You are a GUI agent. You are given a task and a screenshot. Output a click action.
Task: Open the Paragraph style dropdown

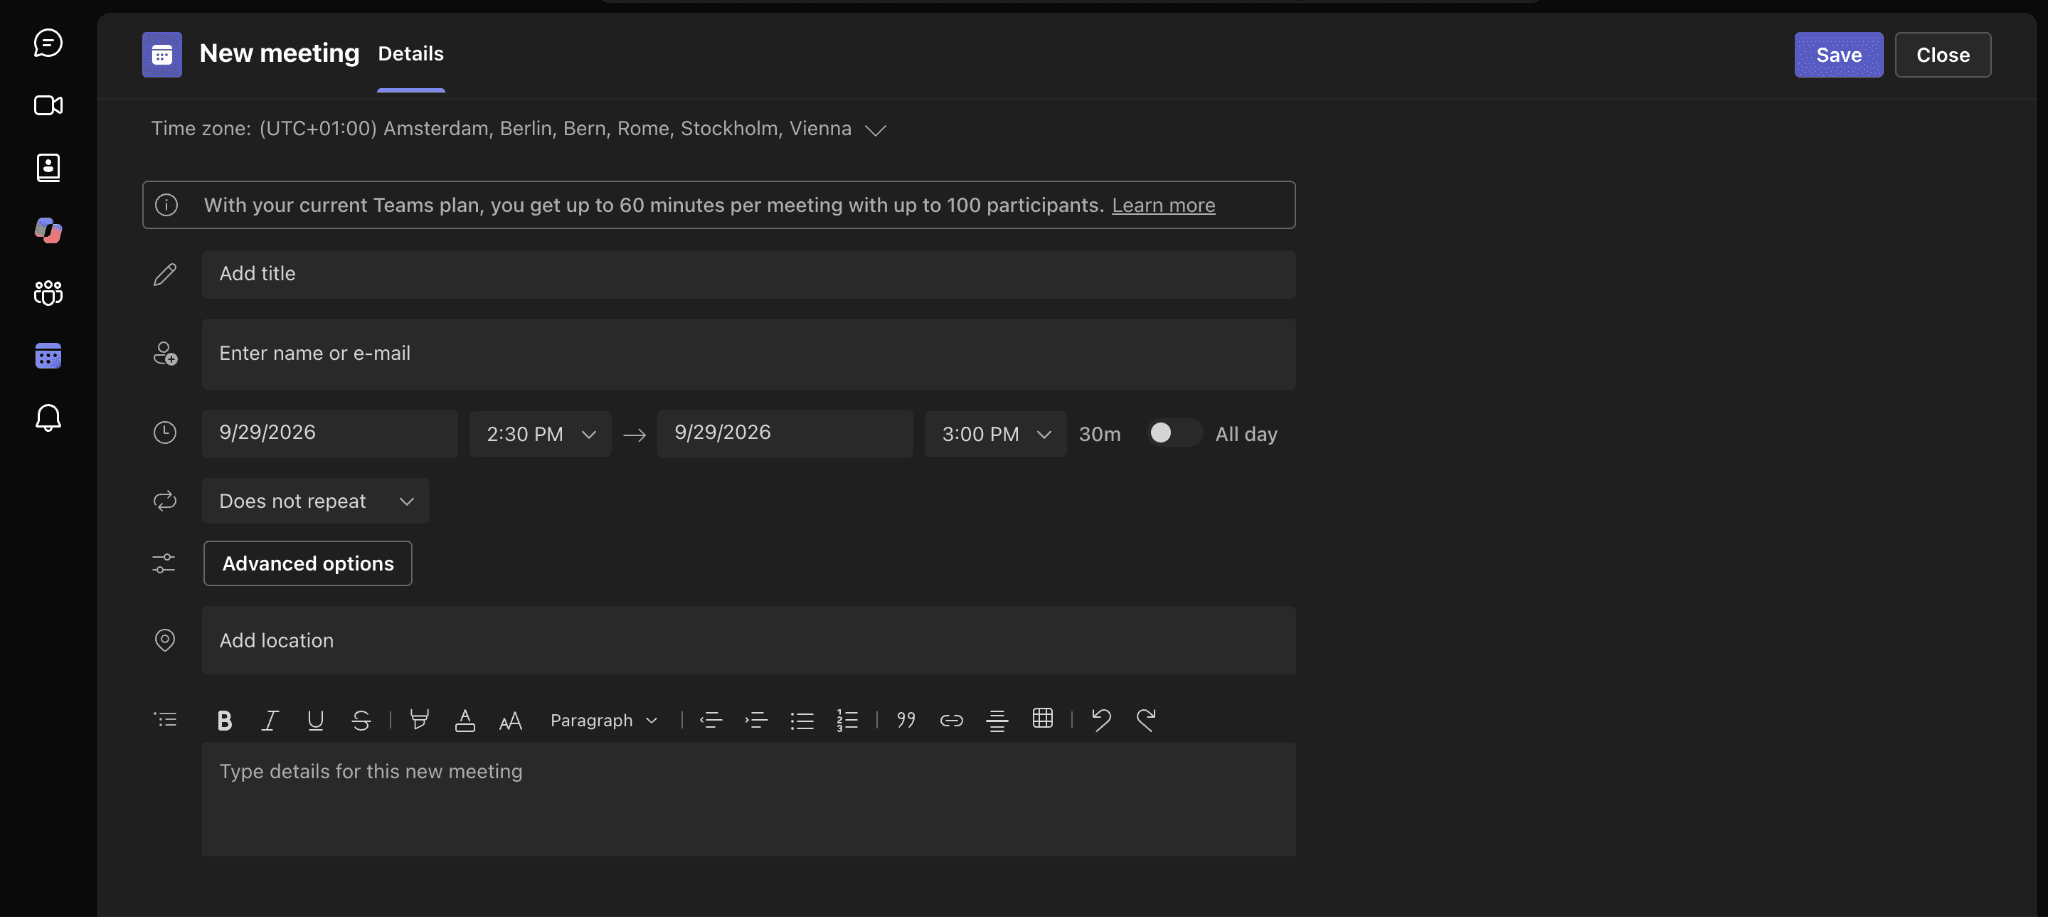point(604,720)
